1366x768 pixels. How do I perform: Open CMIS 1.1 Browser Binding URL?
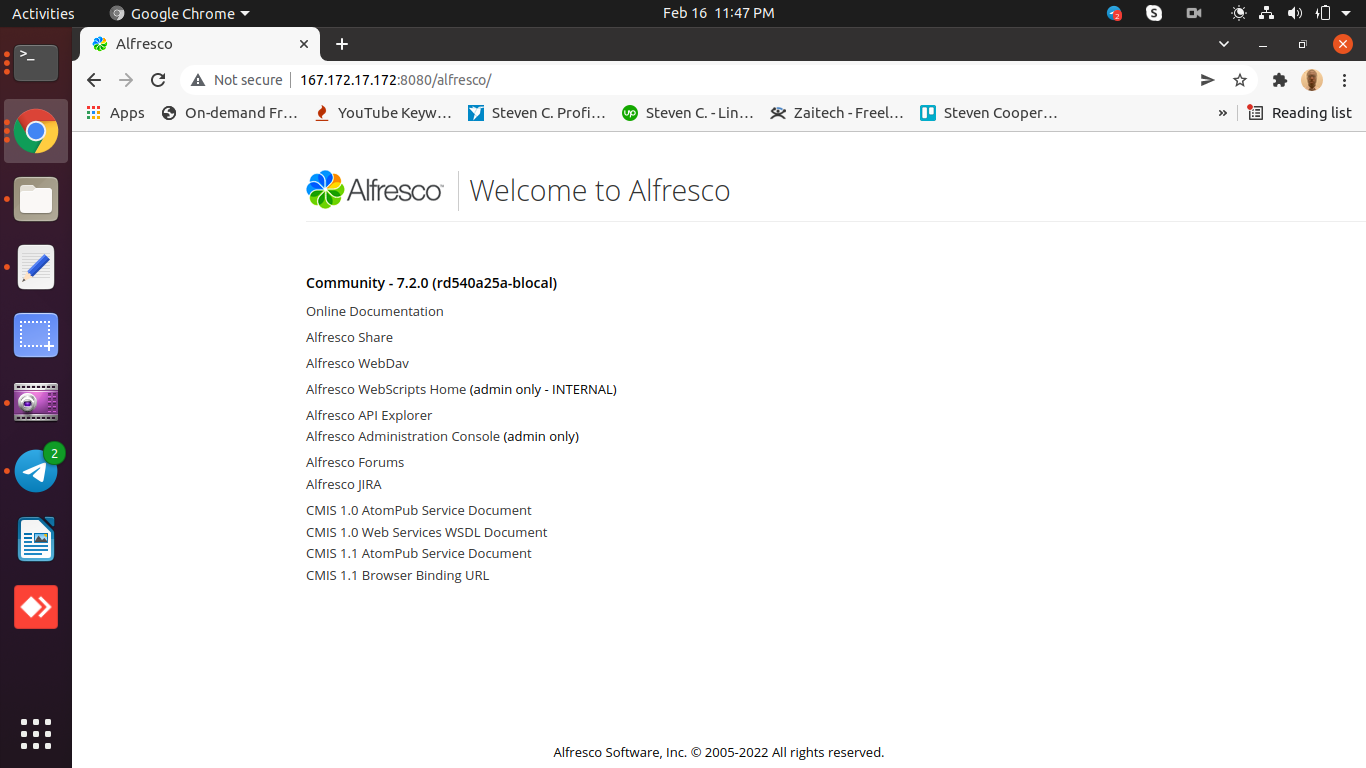[398, 575]
